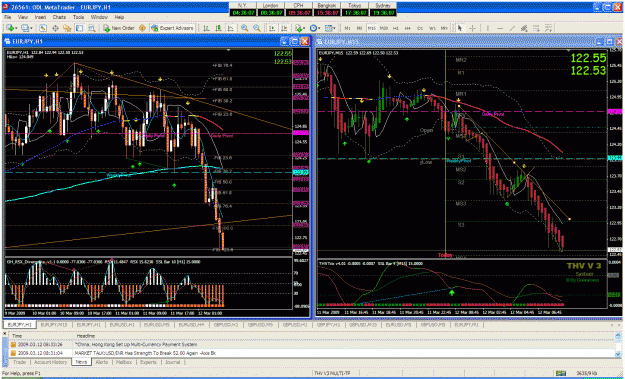This screenshot has width=625, height=379.
Task: Expand the New Chart dropdown arrow
Action: (16, 28)
